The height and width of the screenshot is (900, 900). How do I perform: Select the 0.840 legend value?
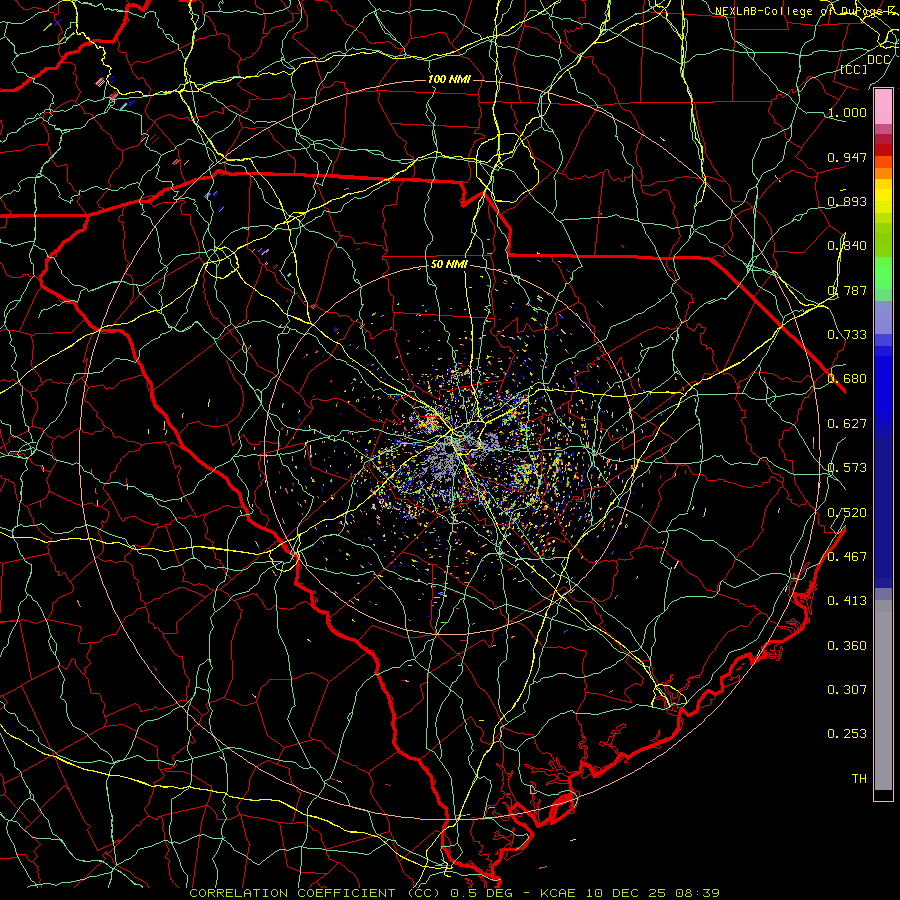pyautogui.click(x=847, y=245)
